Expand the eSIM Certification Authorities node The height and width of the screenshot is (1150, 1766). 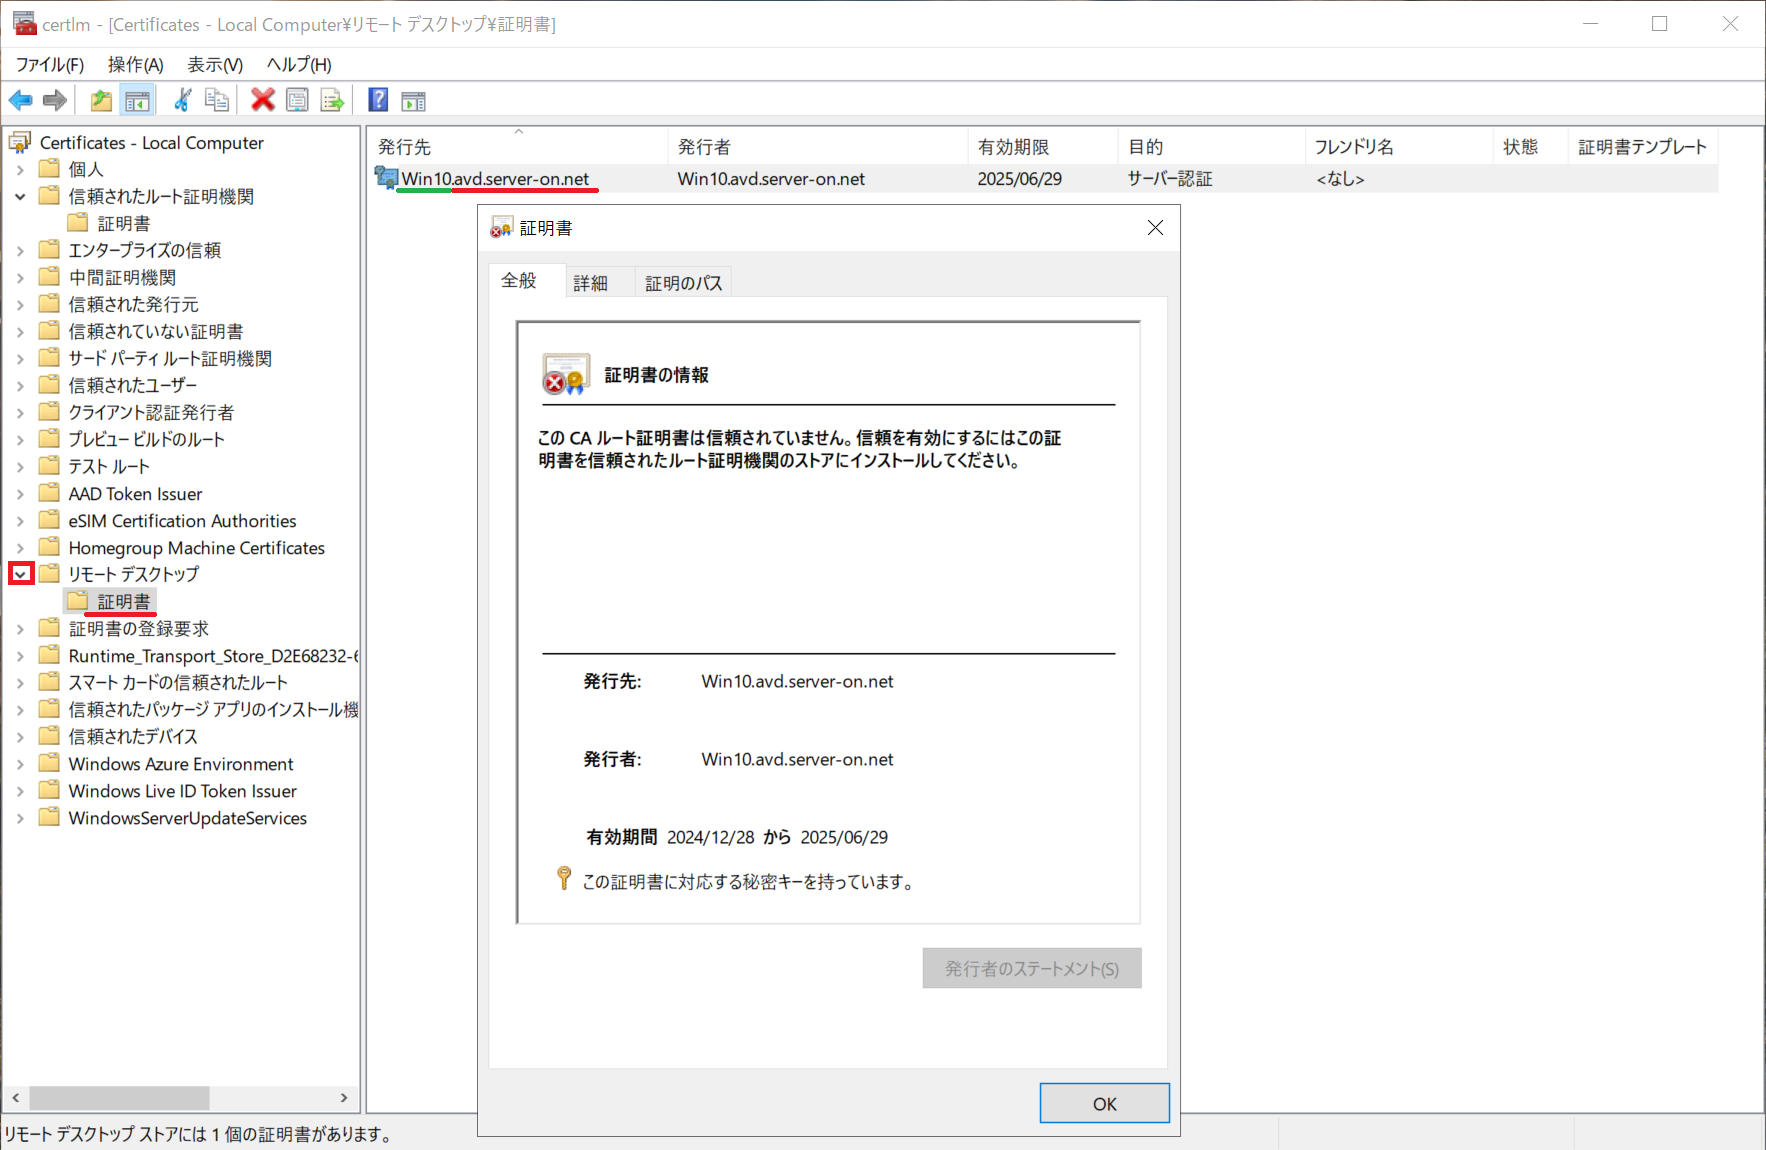[x=20, y=521]
